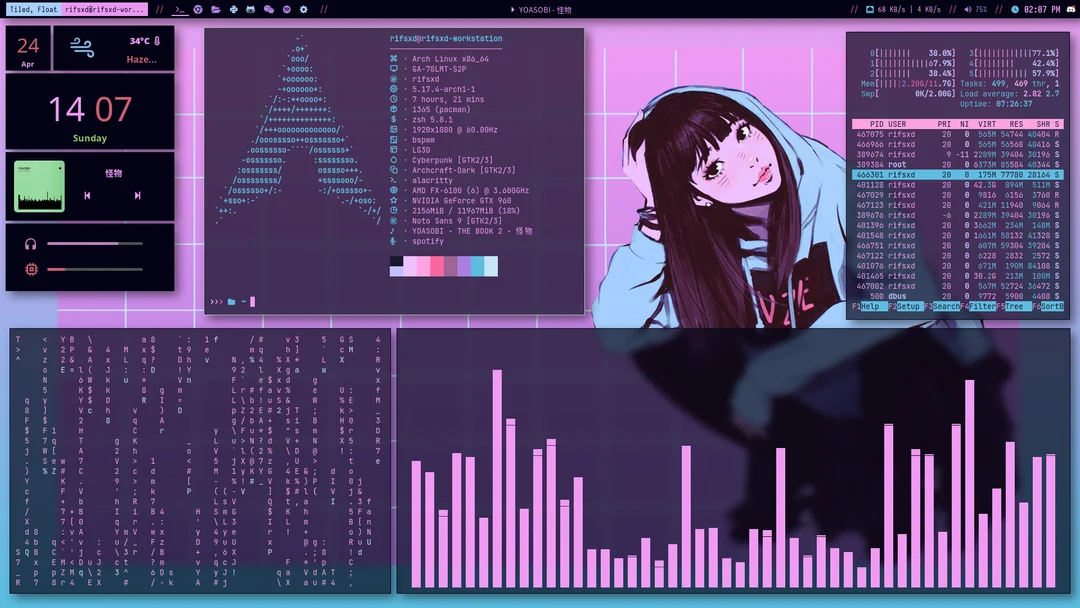Open the file manager icon in the top bar
1080x608 pixels.
[x=216, y=9]
